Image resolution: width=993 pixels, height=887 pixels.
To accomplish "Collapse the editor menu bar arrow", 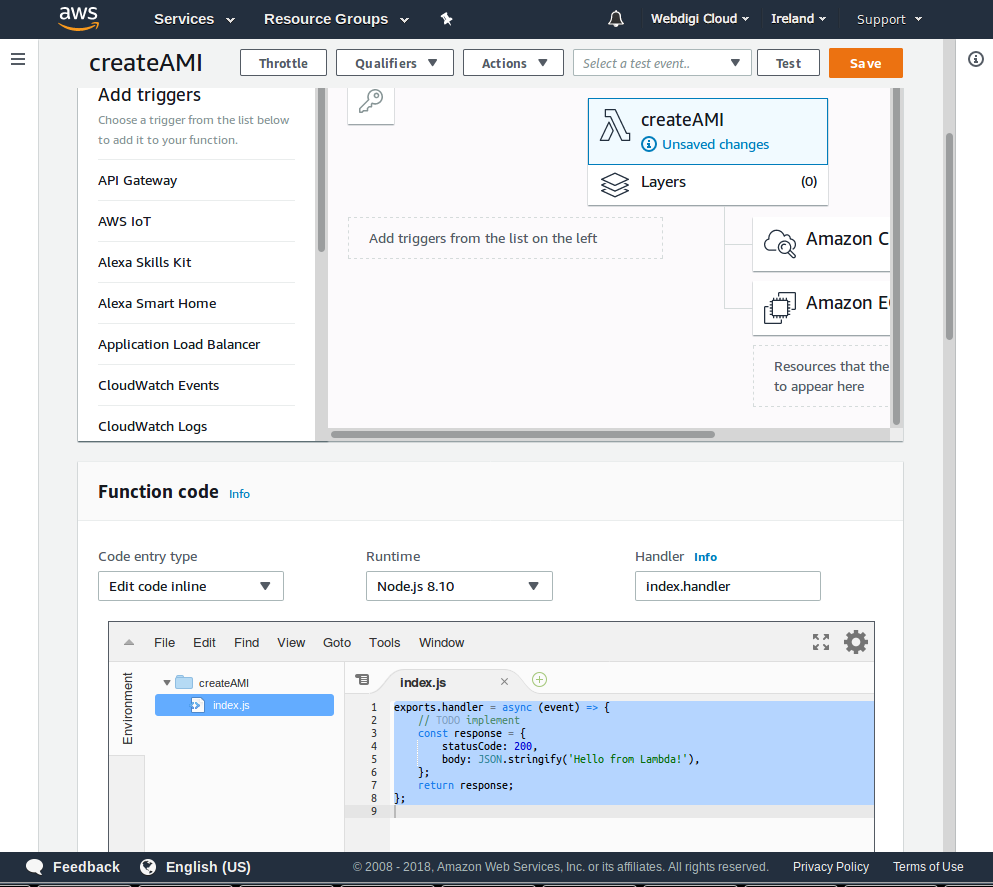I will pyautogui.click(x=129, y=642).
